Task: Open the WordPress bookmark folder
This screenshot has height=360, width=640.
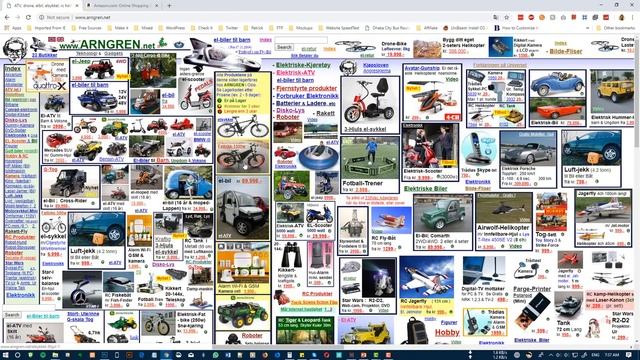Action: pos(172,28)
